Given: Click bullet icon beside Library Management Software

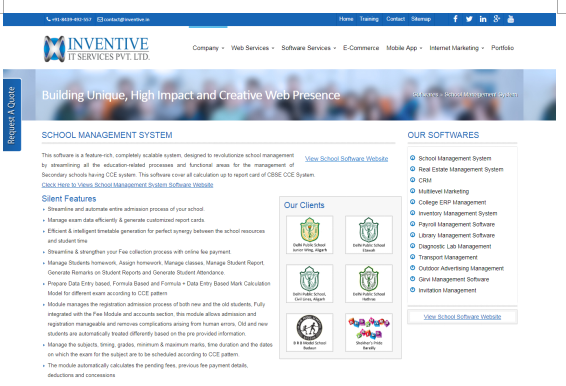Looking at the screenshot, I should coord(413,235).
